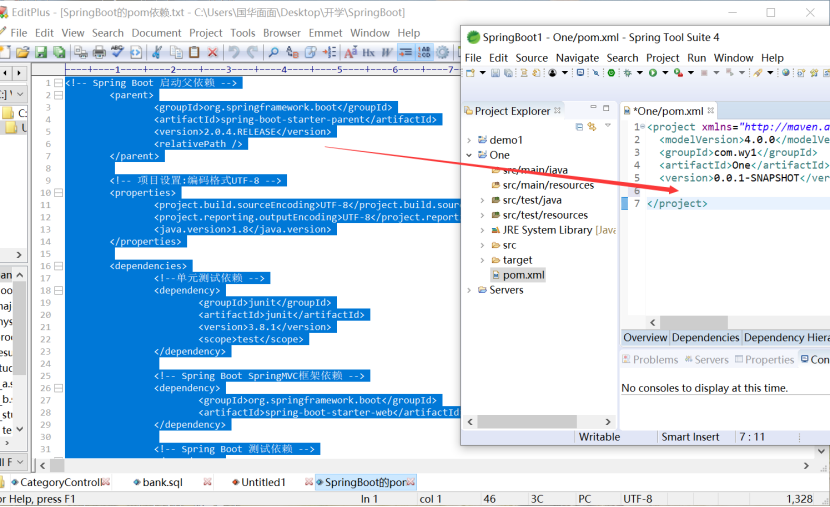Screen dimensions: 830x507
Task: Click EditPlus print preview icon
Action: (81, 52)
